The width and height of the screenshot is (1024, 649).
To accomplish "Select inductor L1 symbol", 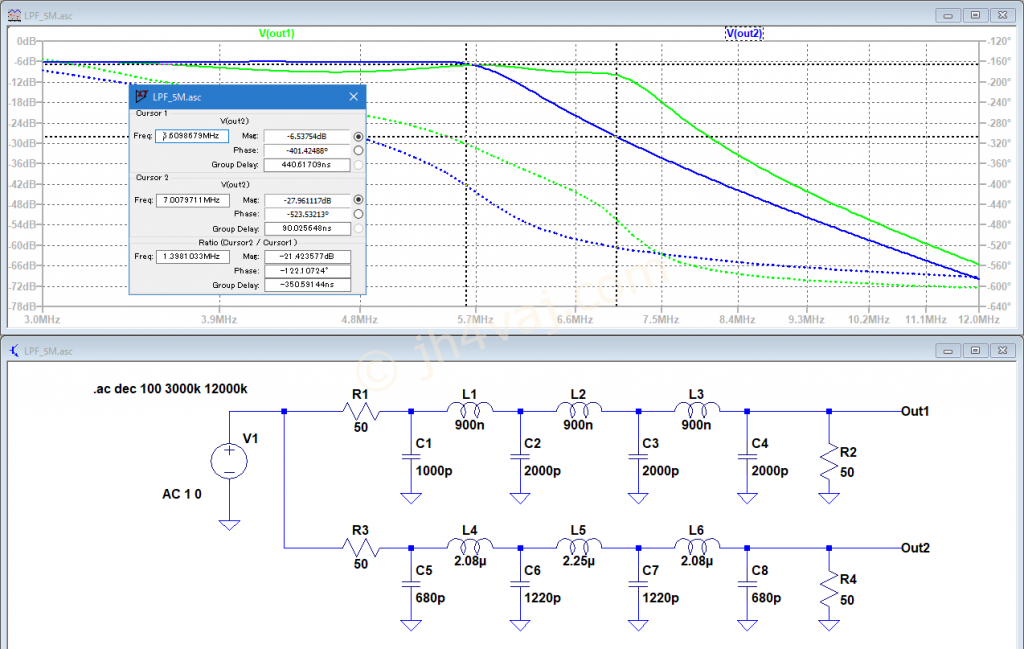I will [x=470, y=409].
